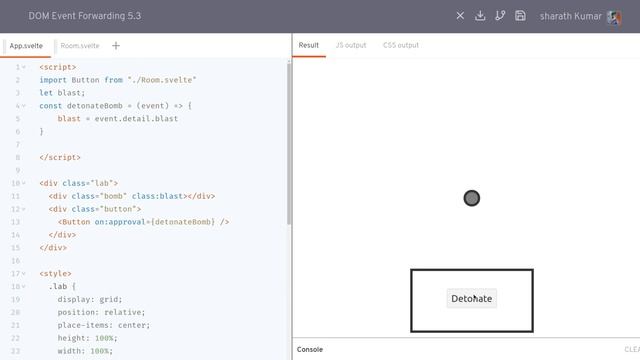Click 'class:blast' on line 11
640x360 pixels.
[157, 196]
